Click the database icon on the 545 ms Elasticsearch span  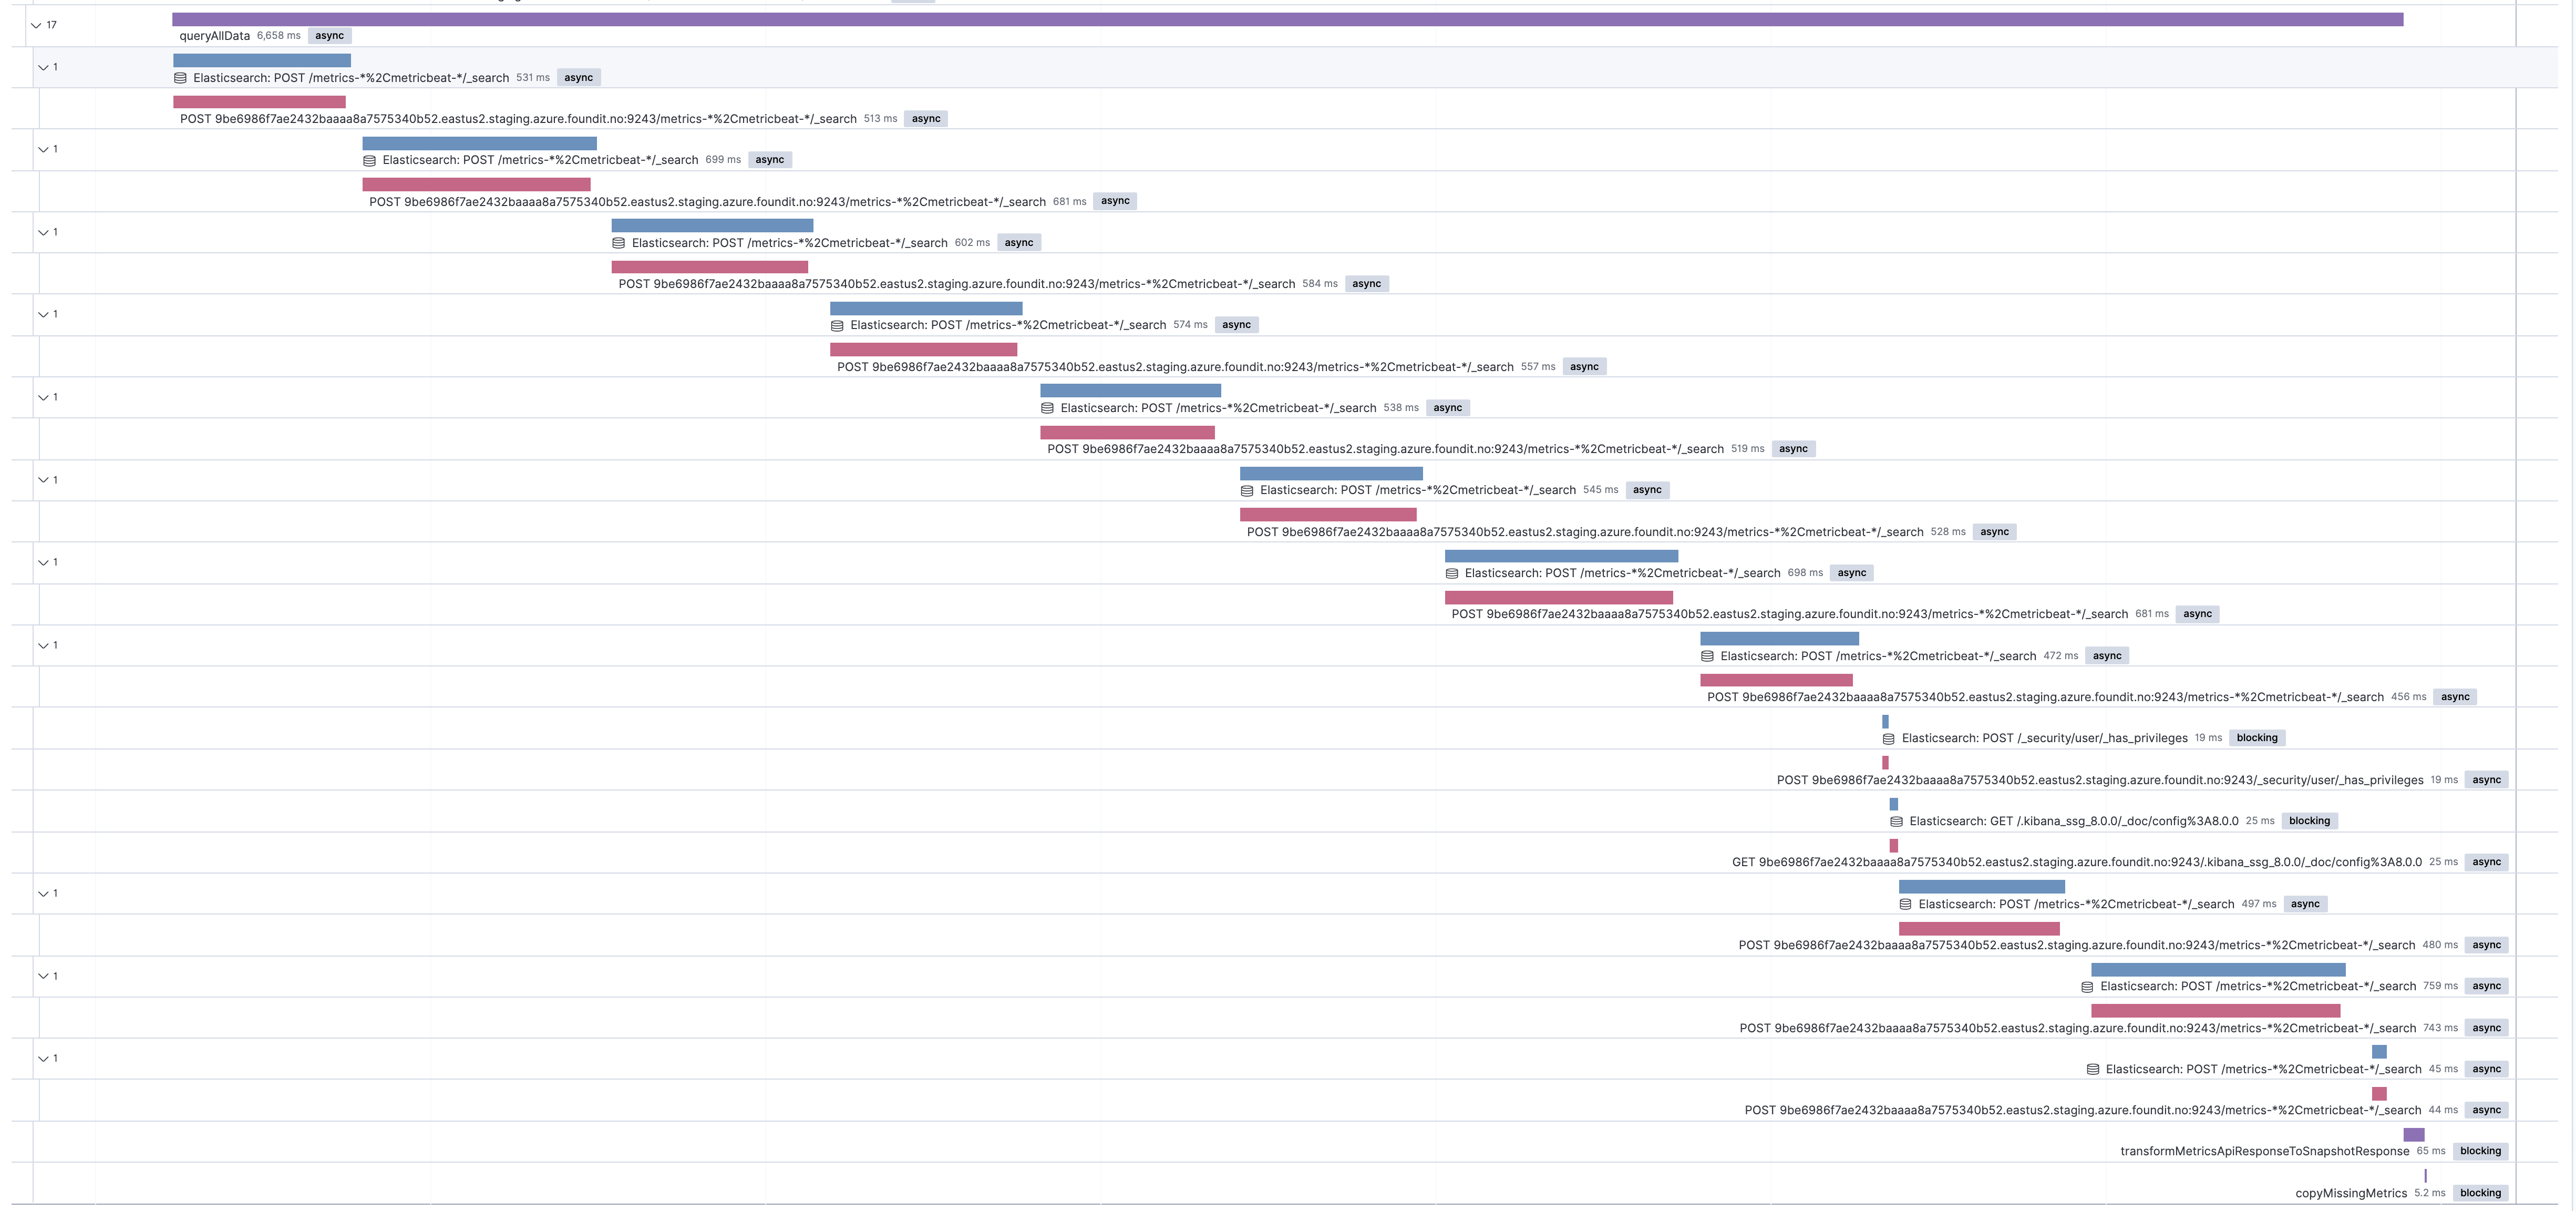(1246, 490)
